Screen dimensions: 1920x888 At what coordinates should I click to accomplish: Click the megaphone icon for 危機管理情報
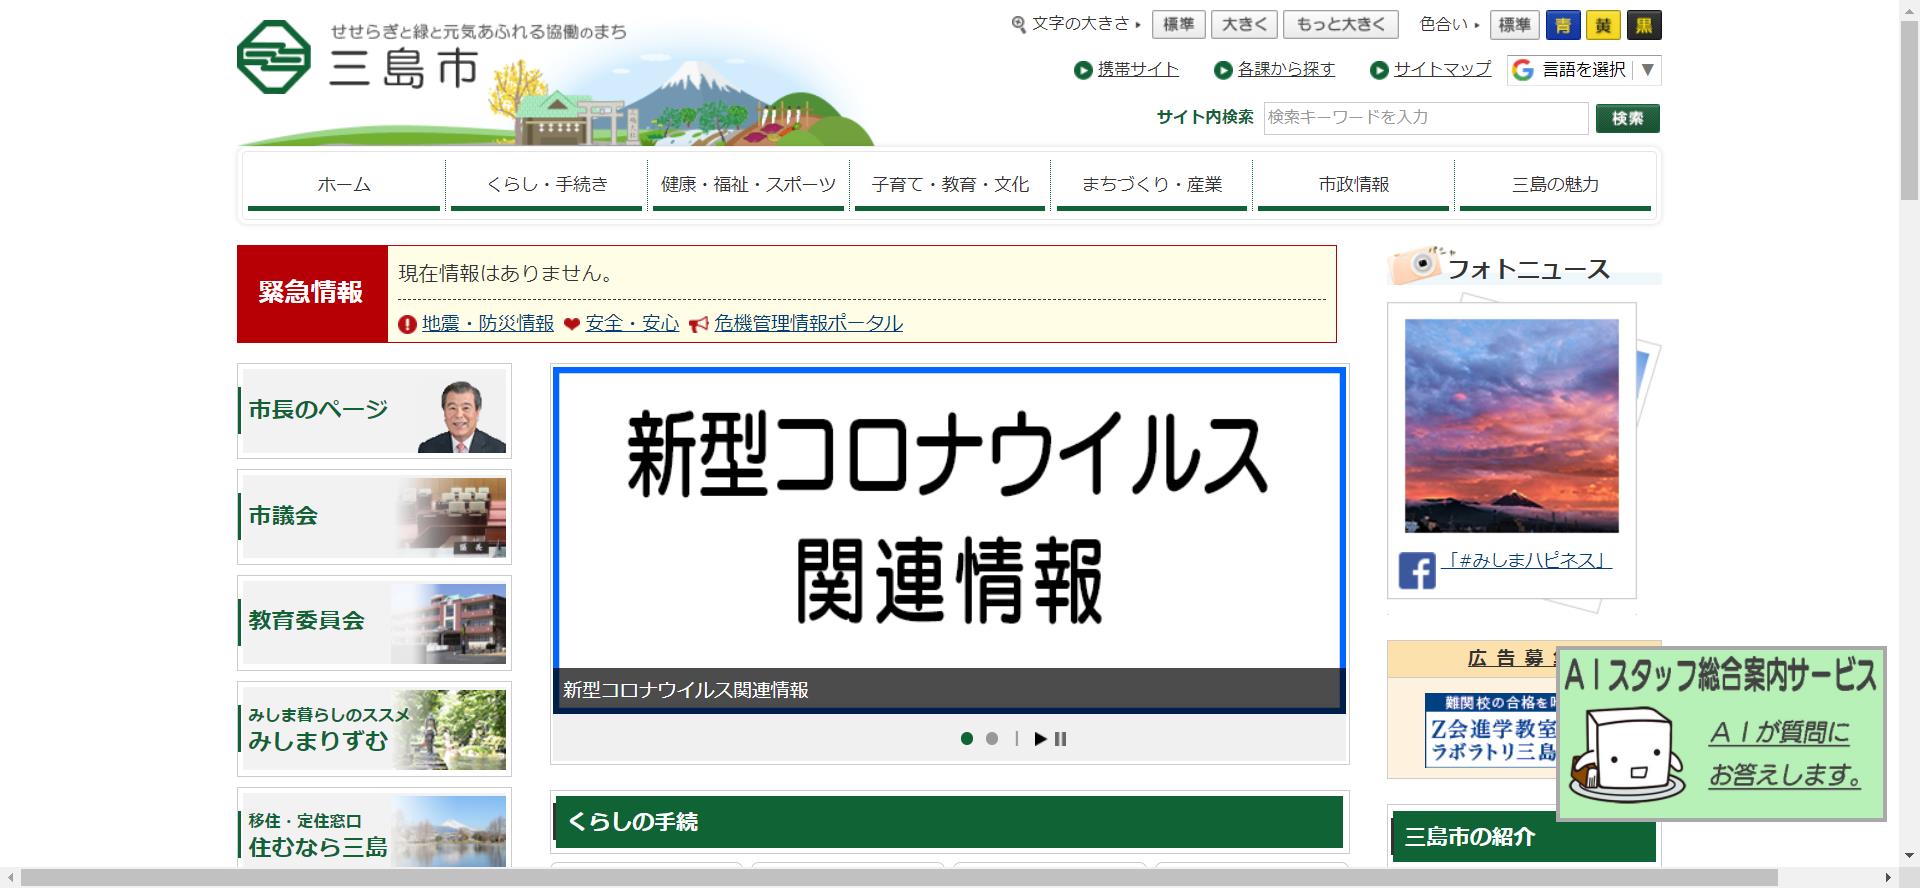[699, 324]
